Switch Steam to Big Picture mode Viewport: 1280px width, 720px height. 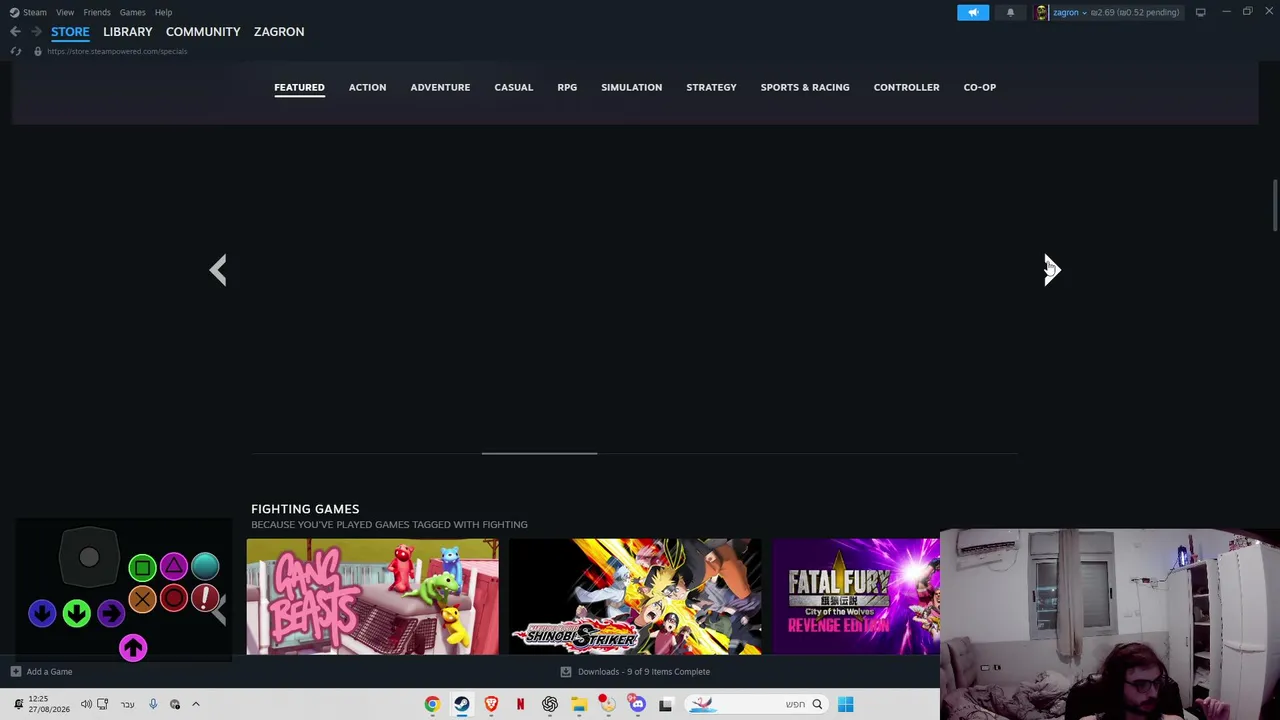(x=1200, y=12)
